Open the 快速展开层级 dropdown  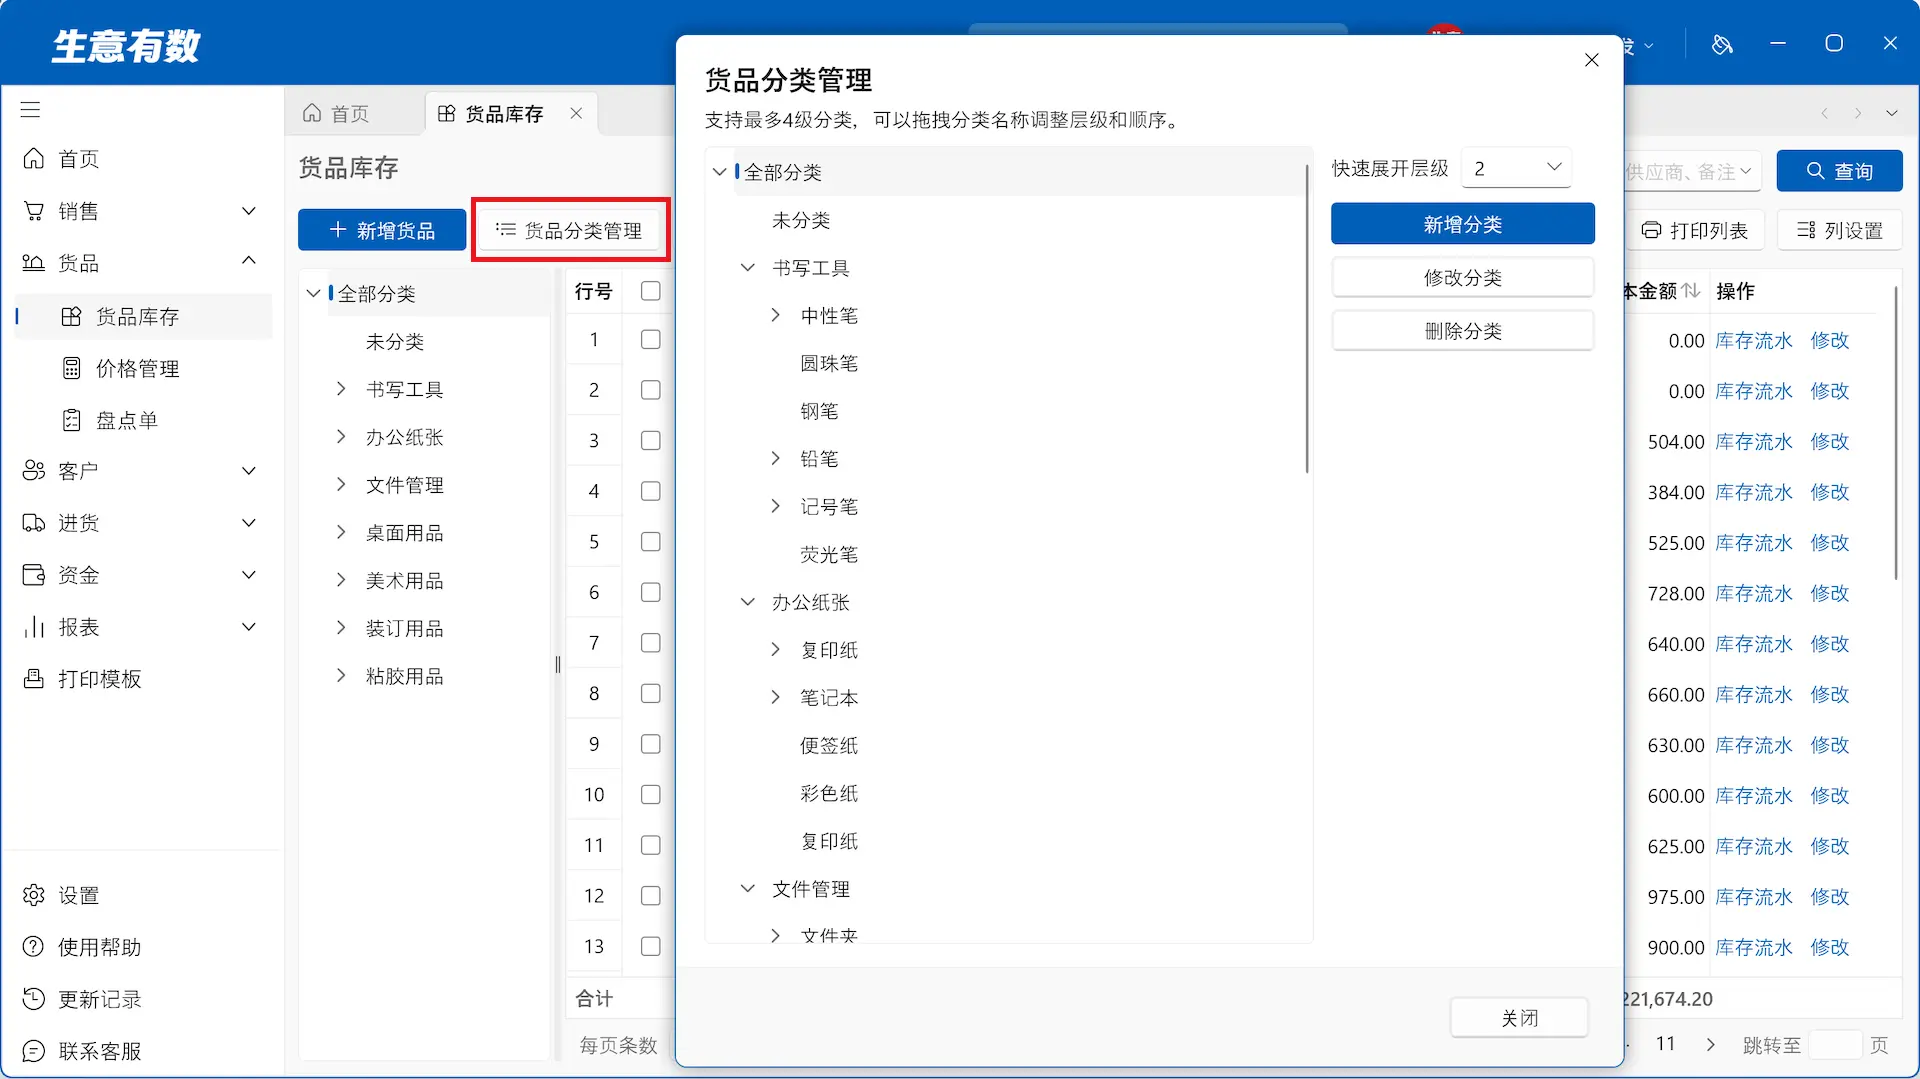1516,168
